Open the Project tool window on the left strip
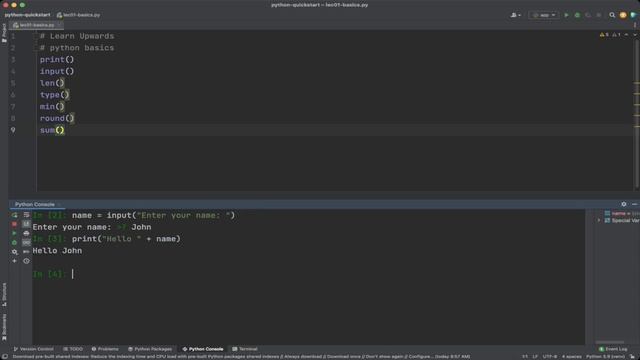 4,33
